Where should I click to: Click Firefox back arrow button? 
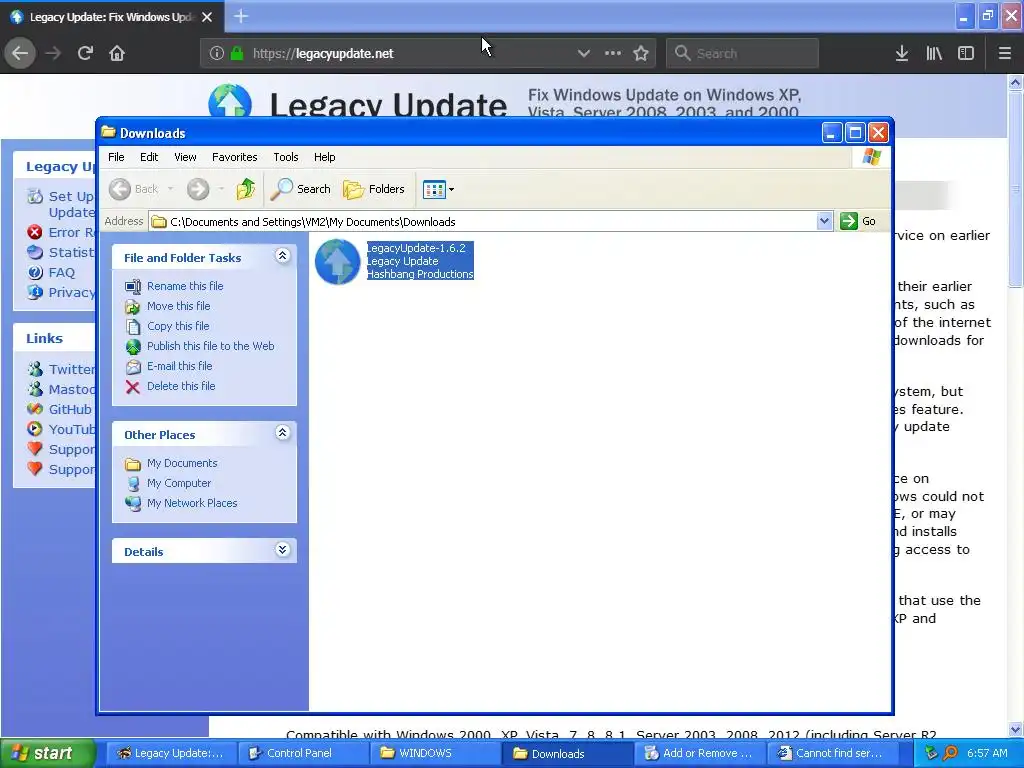(20, 53)
